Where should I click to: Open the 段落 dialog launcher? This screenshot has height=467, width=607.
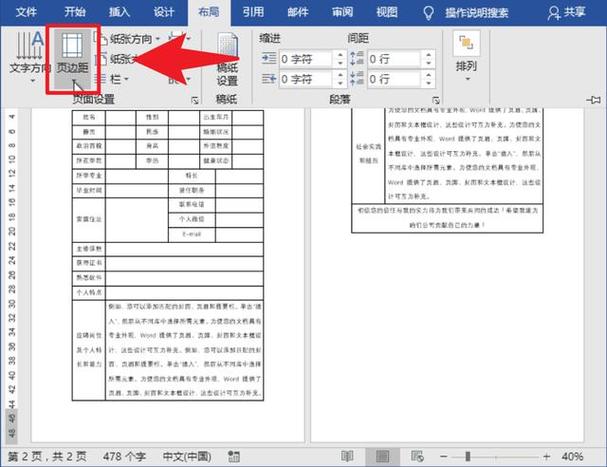[436, 101]
